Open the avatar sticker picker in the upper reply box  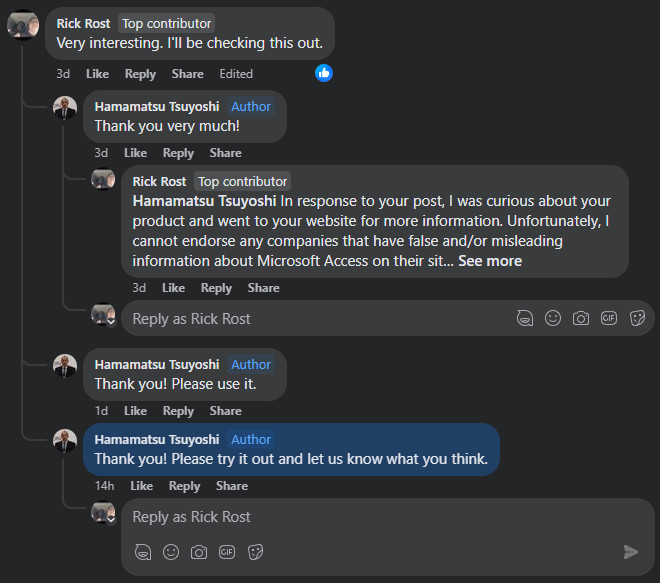point(525,318)
